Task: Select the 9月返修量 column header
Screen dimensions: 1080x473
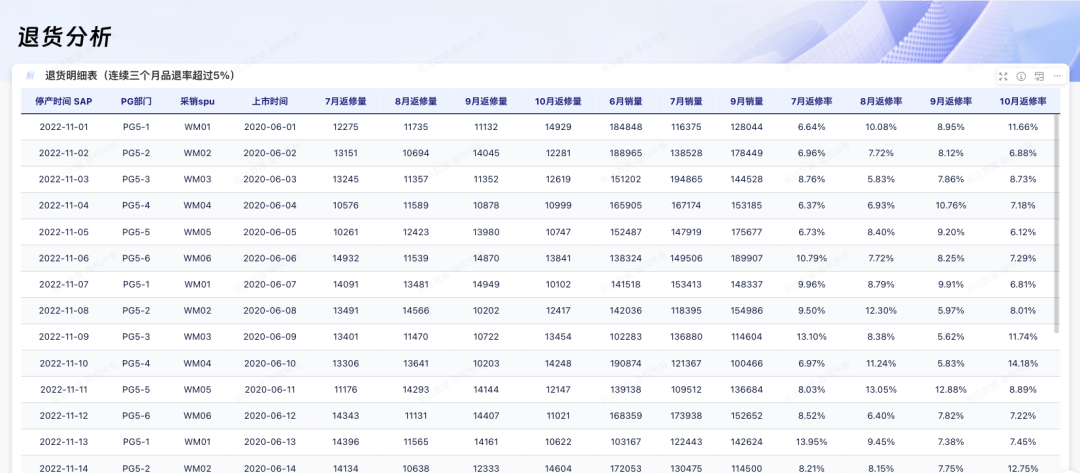Action: (x=486, y=101)
